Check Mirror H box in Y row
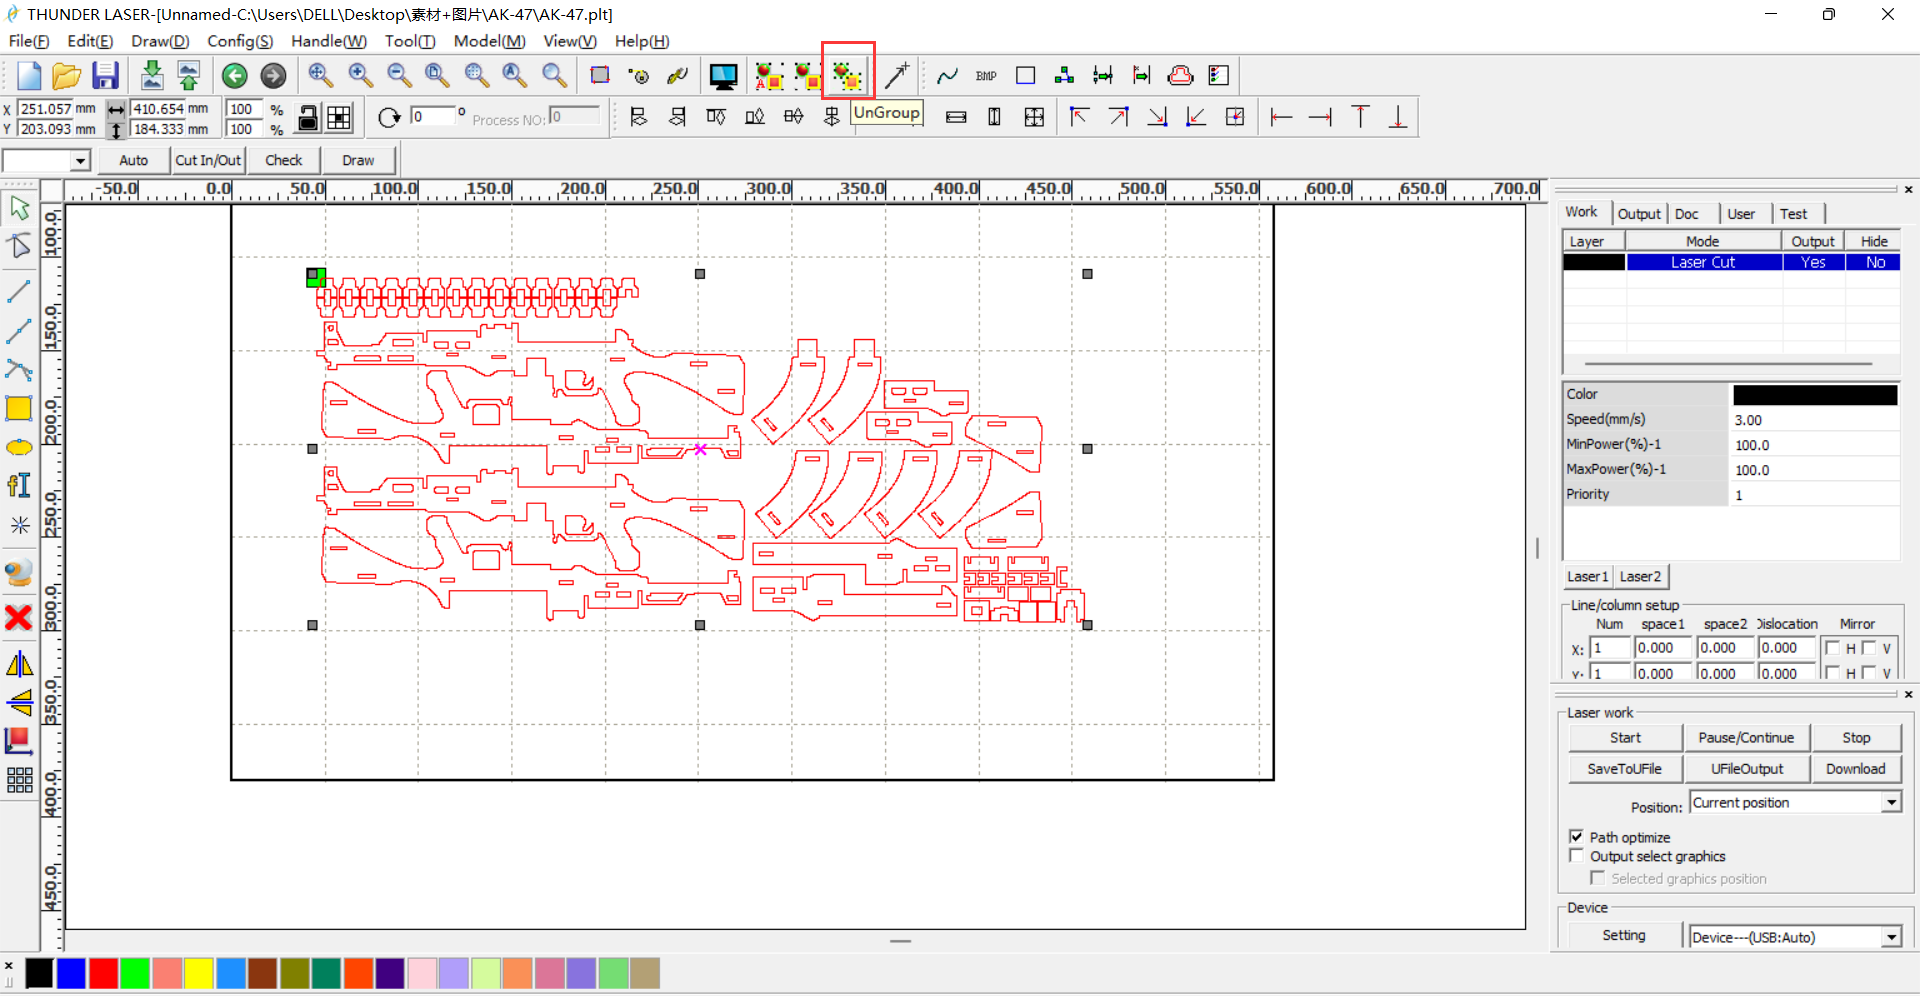The height and width of the screenshot is (996, 1920). [1832, 673]
